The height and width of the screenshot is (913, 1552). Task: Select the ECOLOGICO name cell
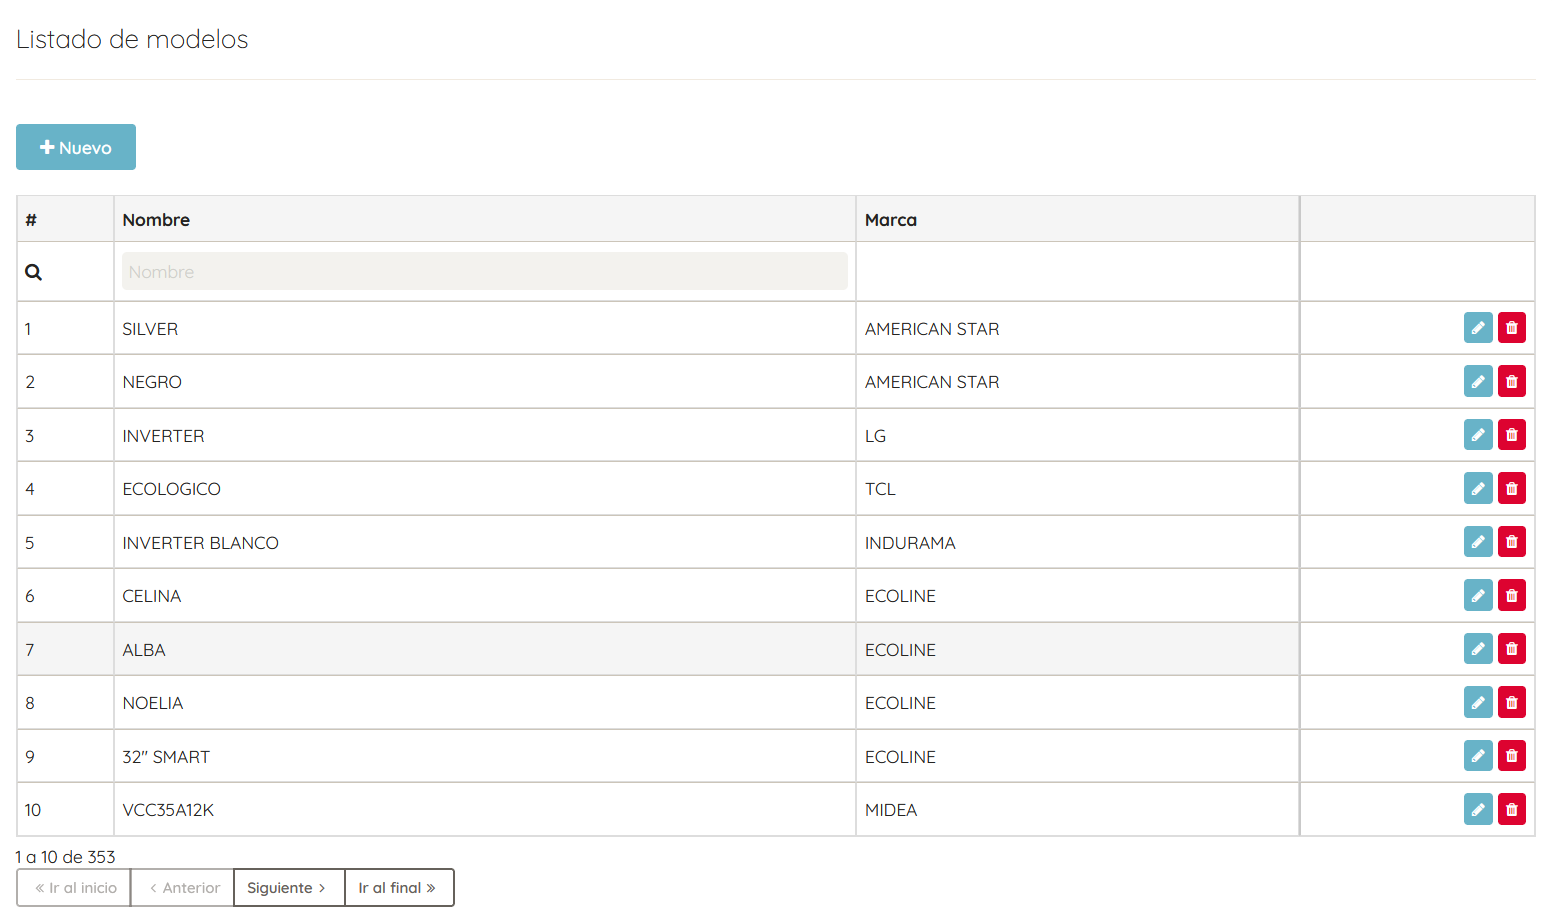pyautogui.click(x=485, y=488)
